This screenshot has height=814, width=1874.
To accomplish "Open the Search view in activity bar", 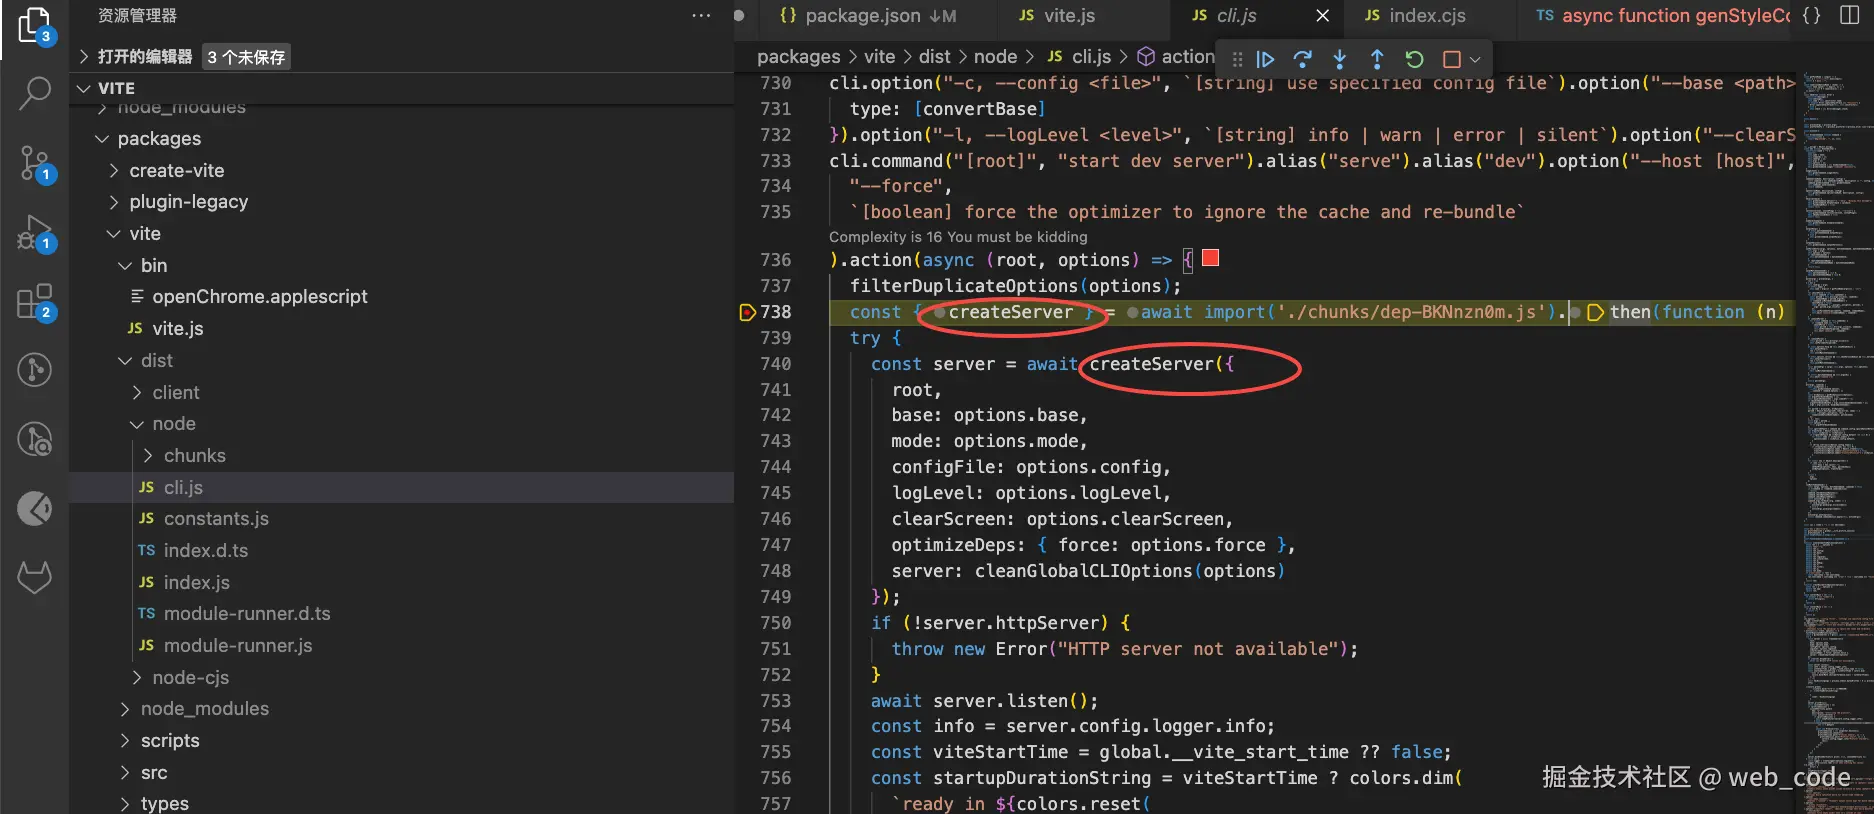I will pyautogui.click(x=35, y=93).
